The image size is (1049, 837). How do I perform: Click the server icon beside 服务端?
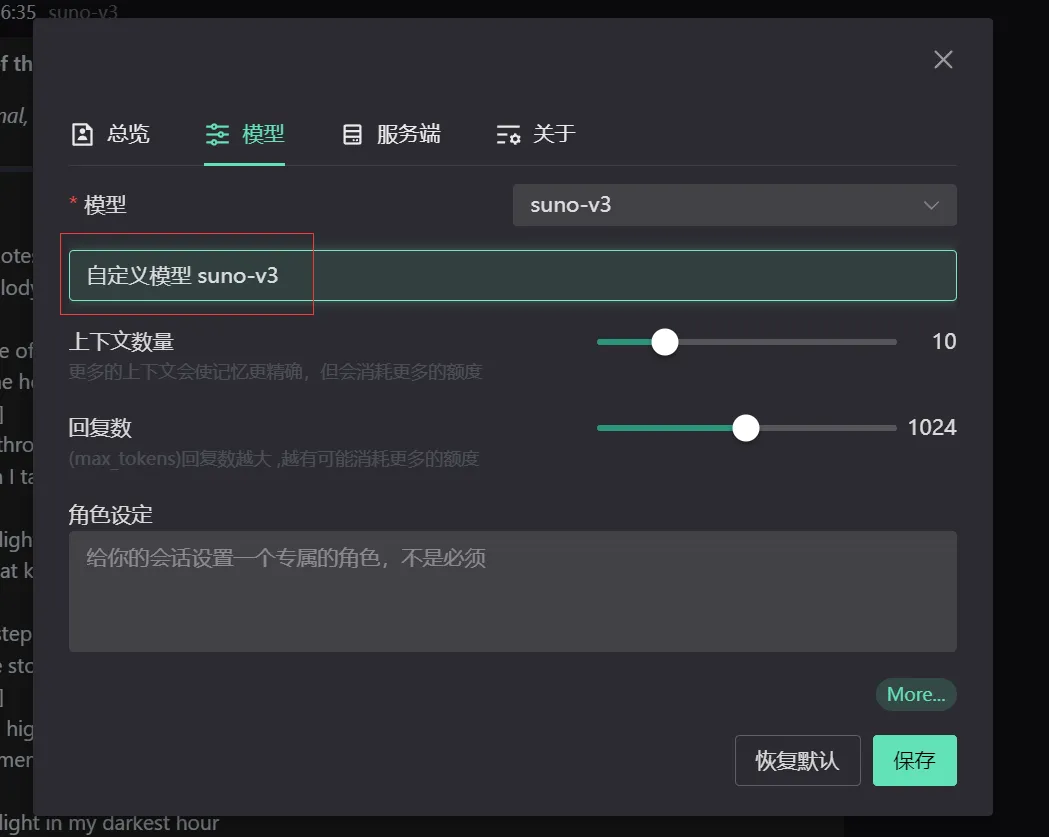[352, 134]
